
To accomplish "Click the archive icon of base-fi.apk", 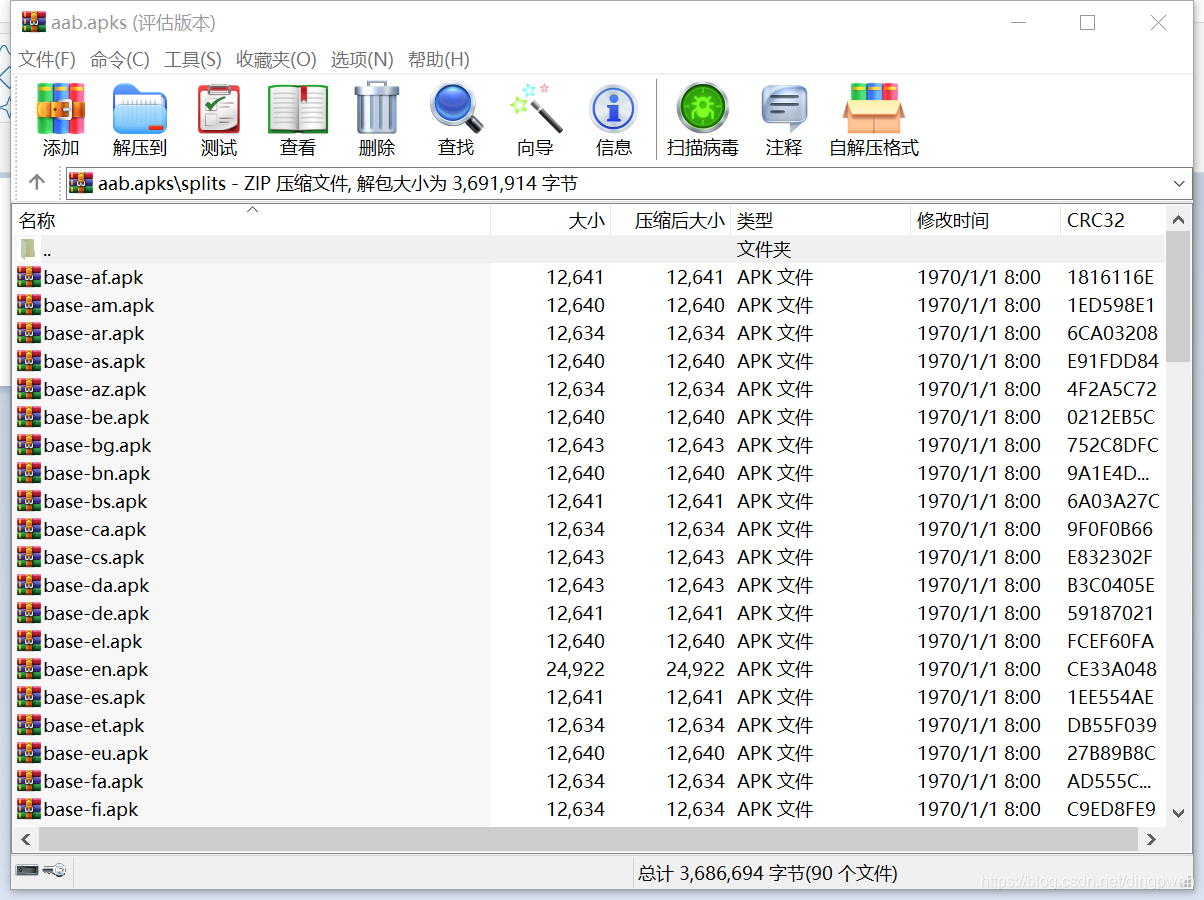I will point(29,809).
